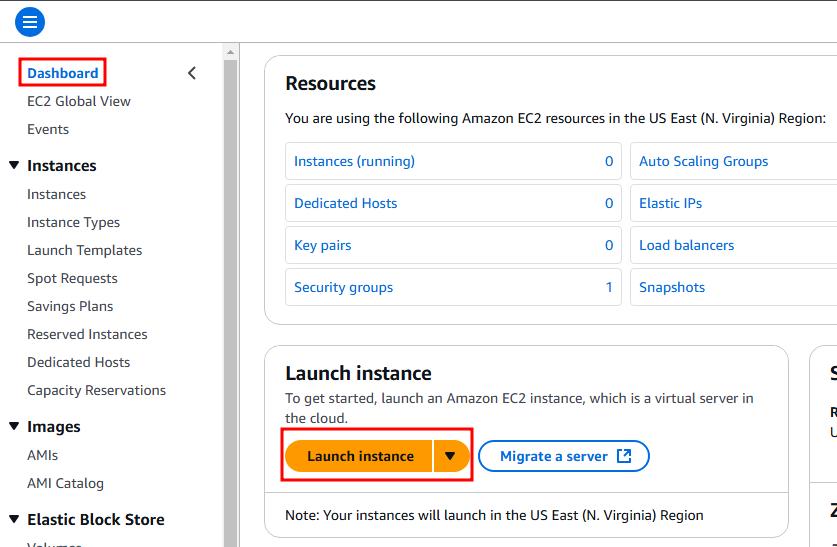Collapse the Images section triangle
Image resolution: width=837 pixels, height=547 pixels.
coord(14,426)
